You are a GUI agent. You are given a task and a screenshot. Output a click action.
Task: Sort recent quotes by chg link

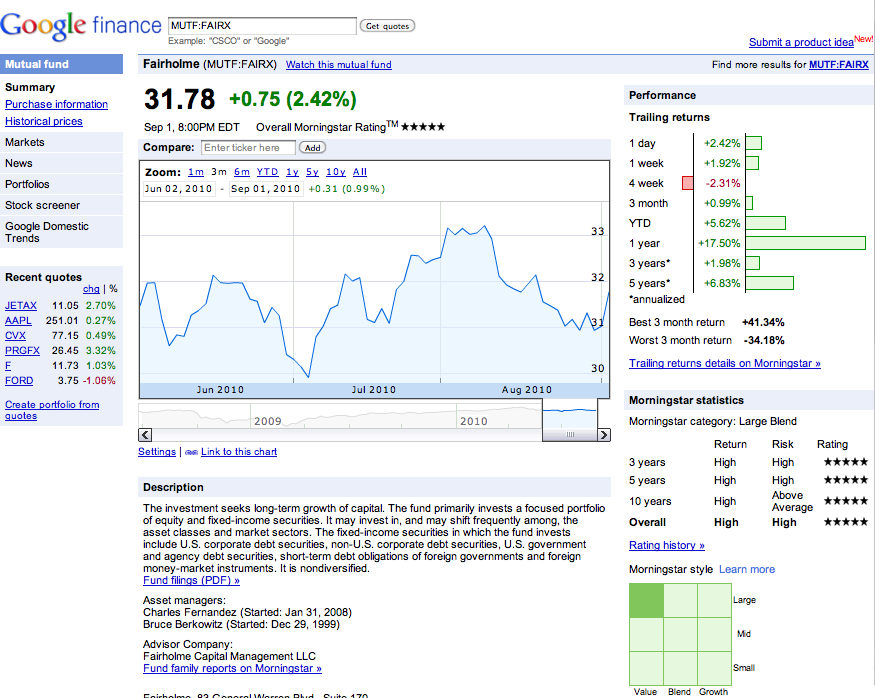point(91,289)
